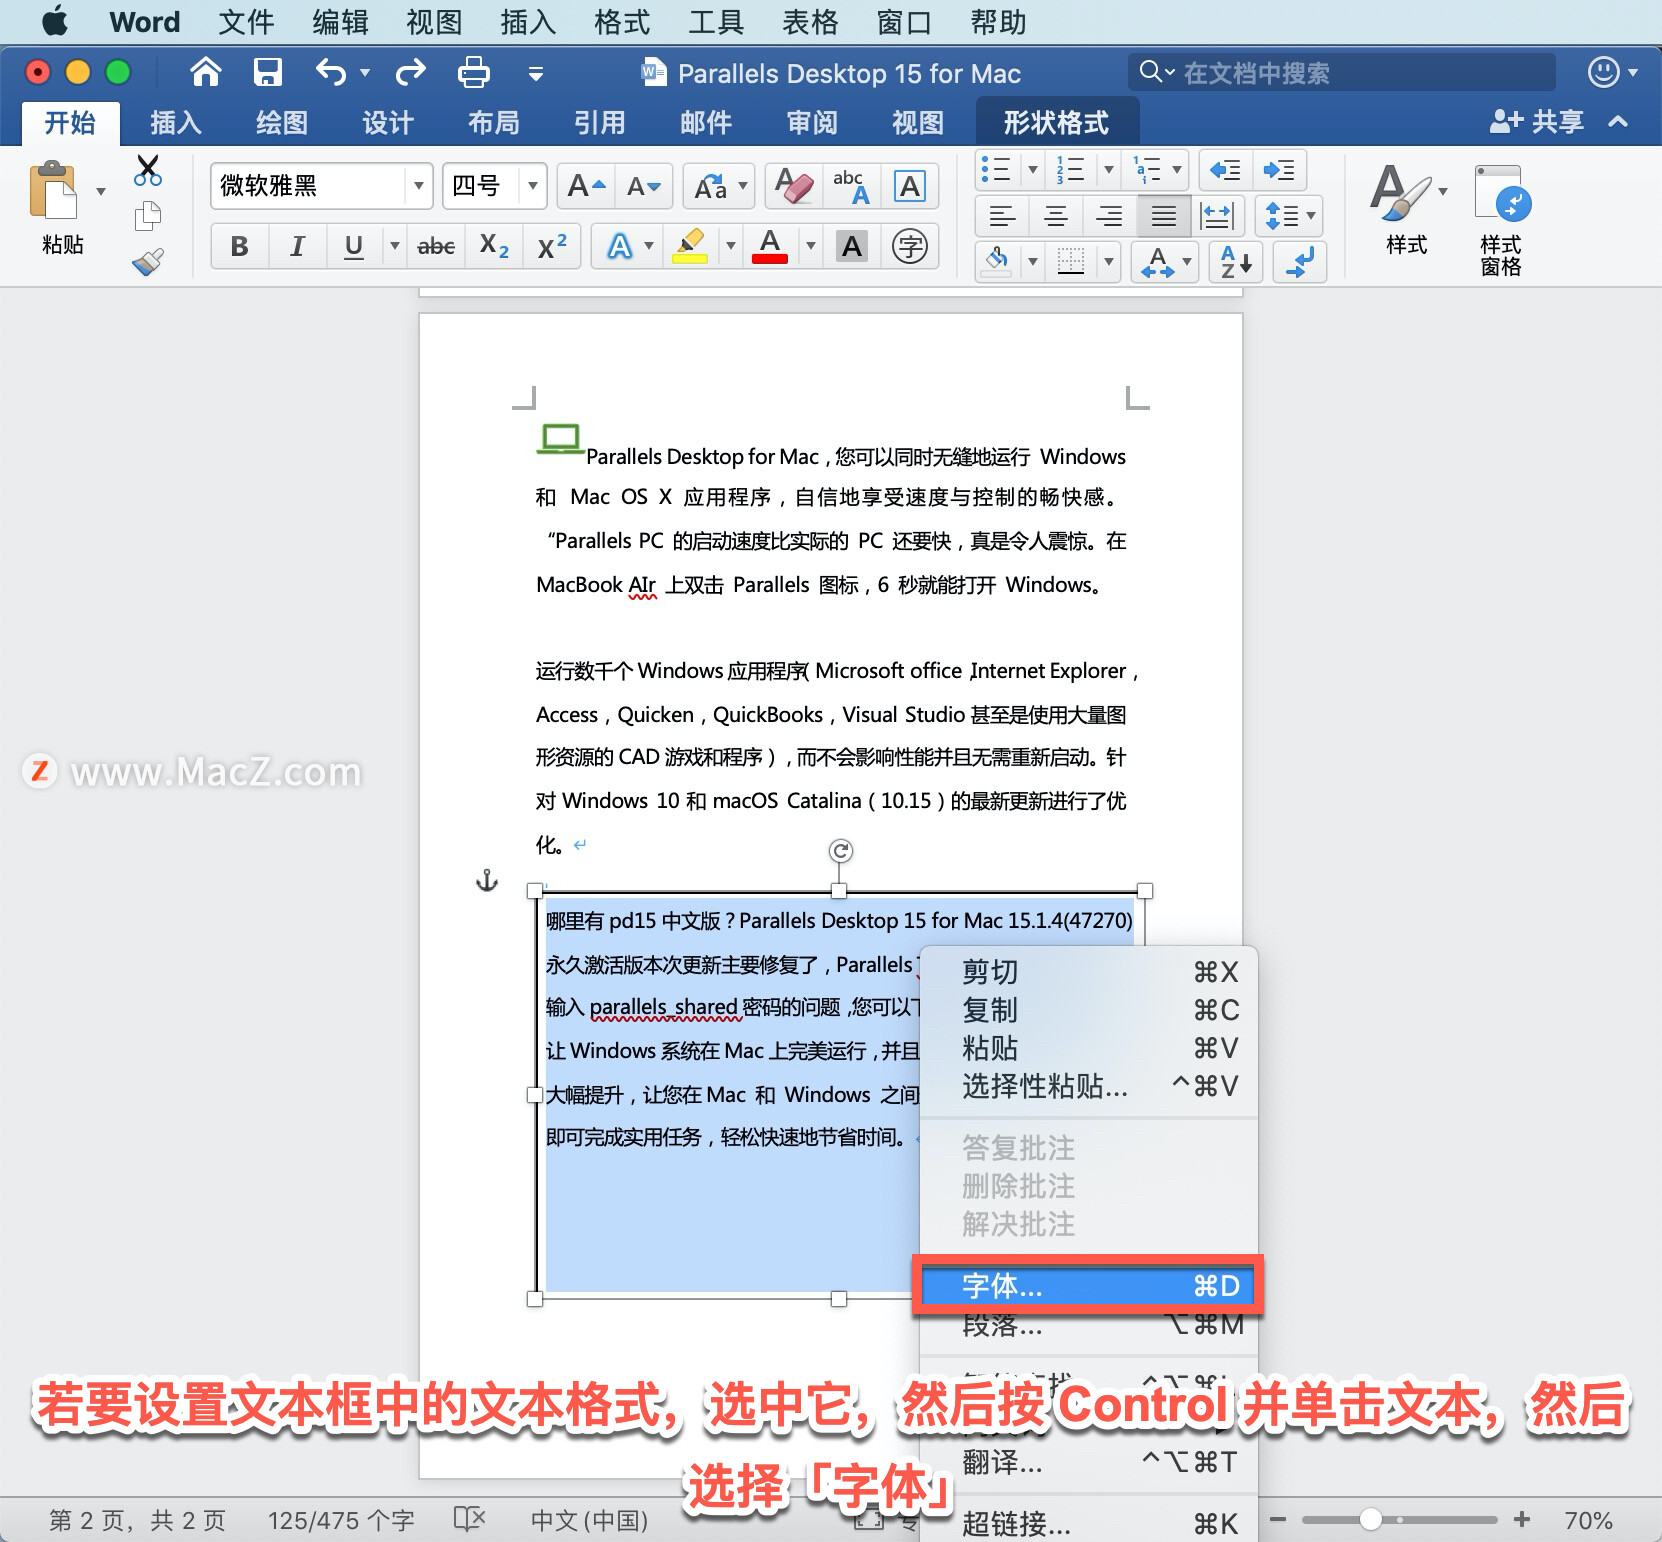The height and width of the screenshot is (1542, 1662).
Task: Align text to the left
Action: pos(1002,216)
